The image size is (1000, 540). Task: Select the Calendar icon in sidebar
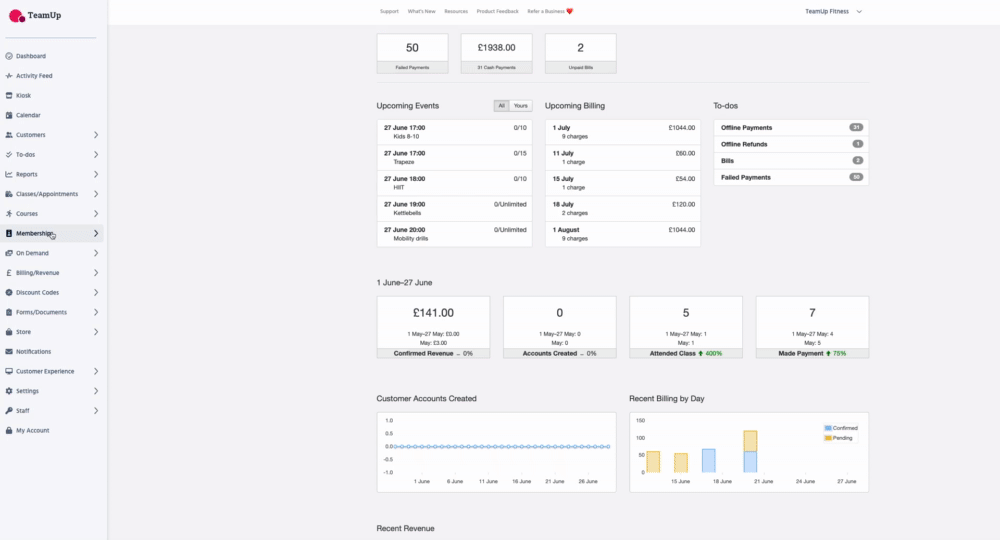pos(9,115)
